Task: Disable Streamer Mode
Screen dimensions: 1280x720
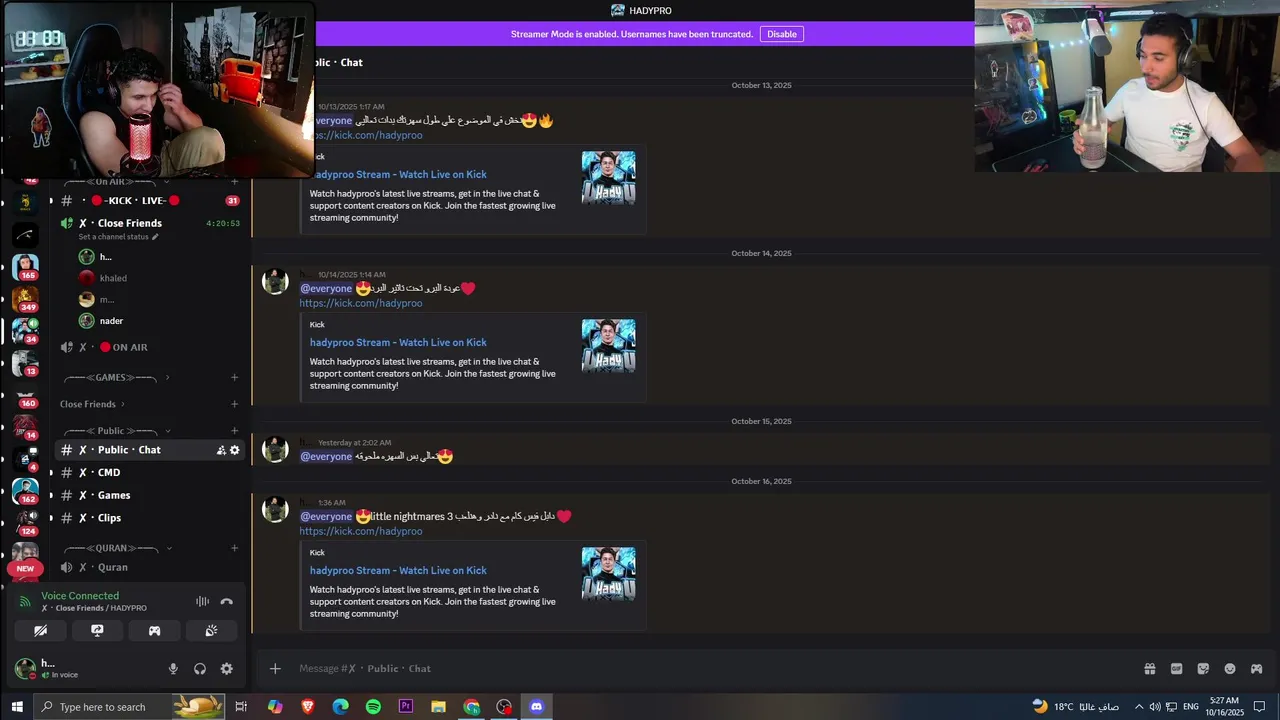Action: (x=782, y=34)
